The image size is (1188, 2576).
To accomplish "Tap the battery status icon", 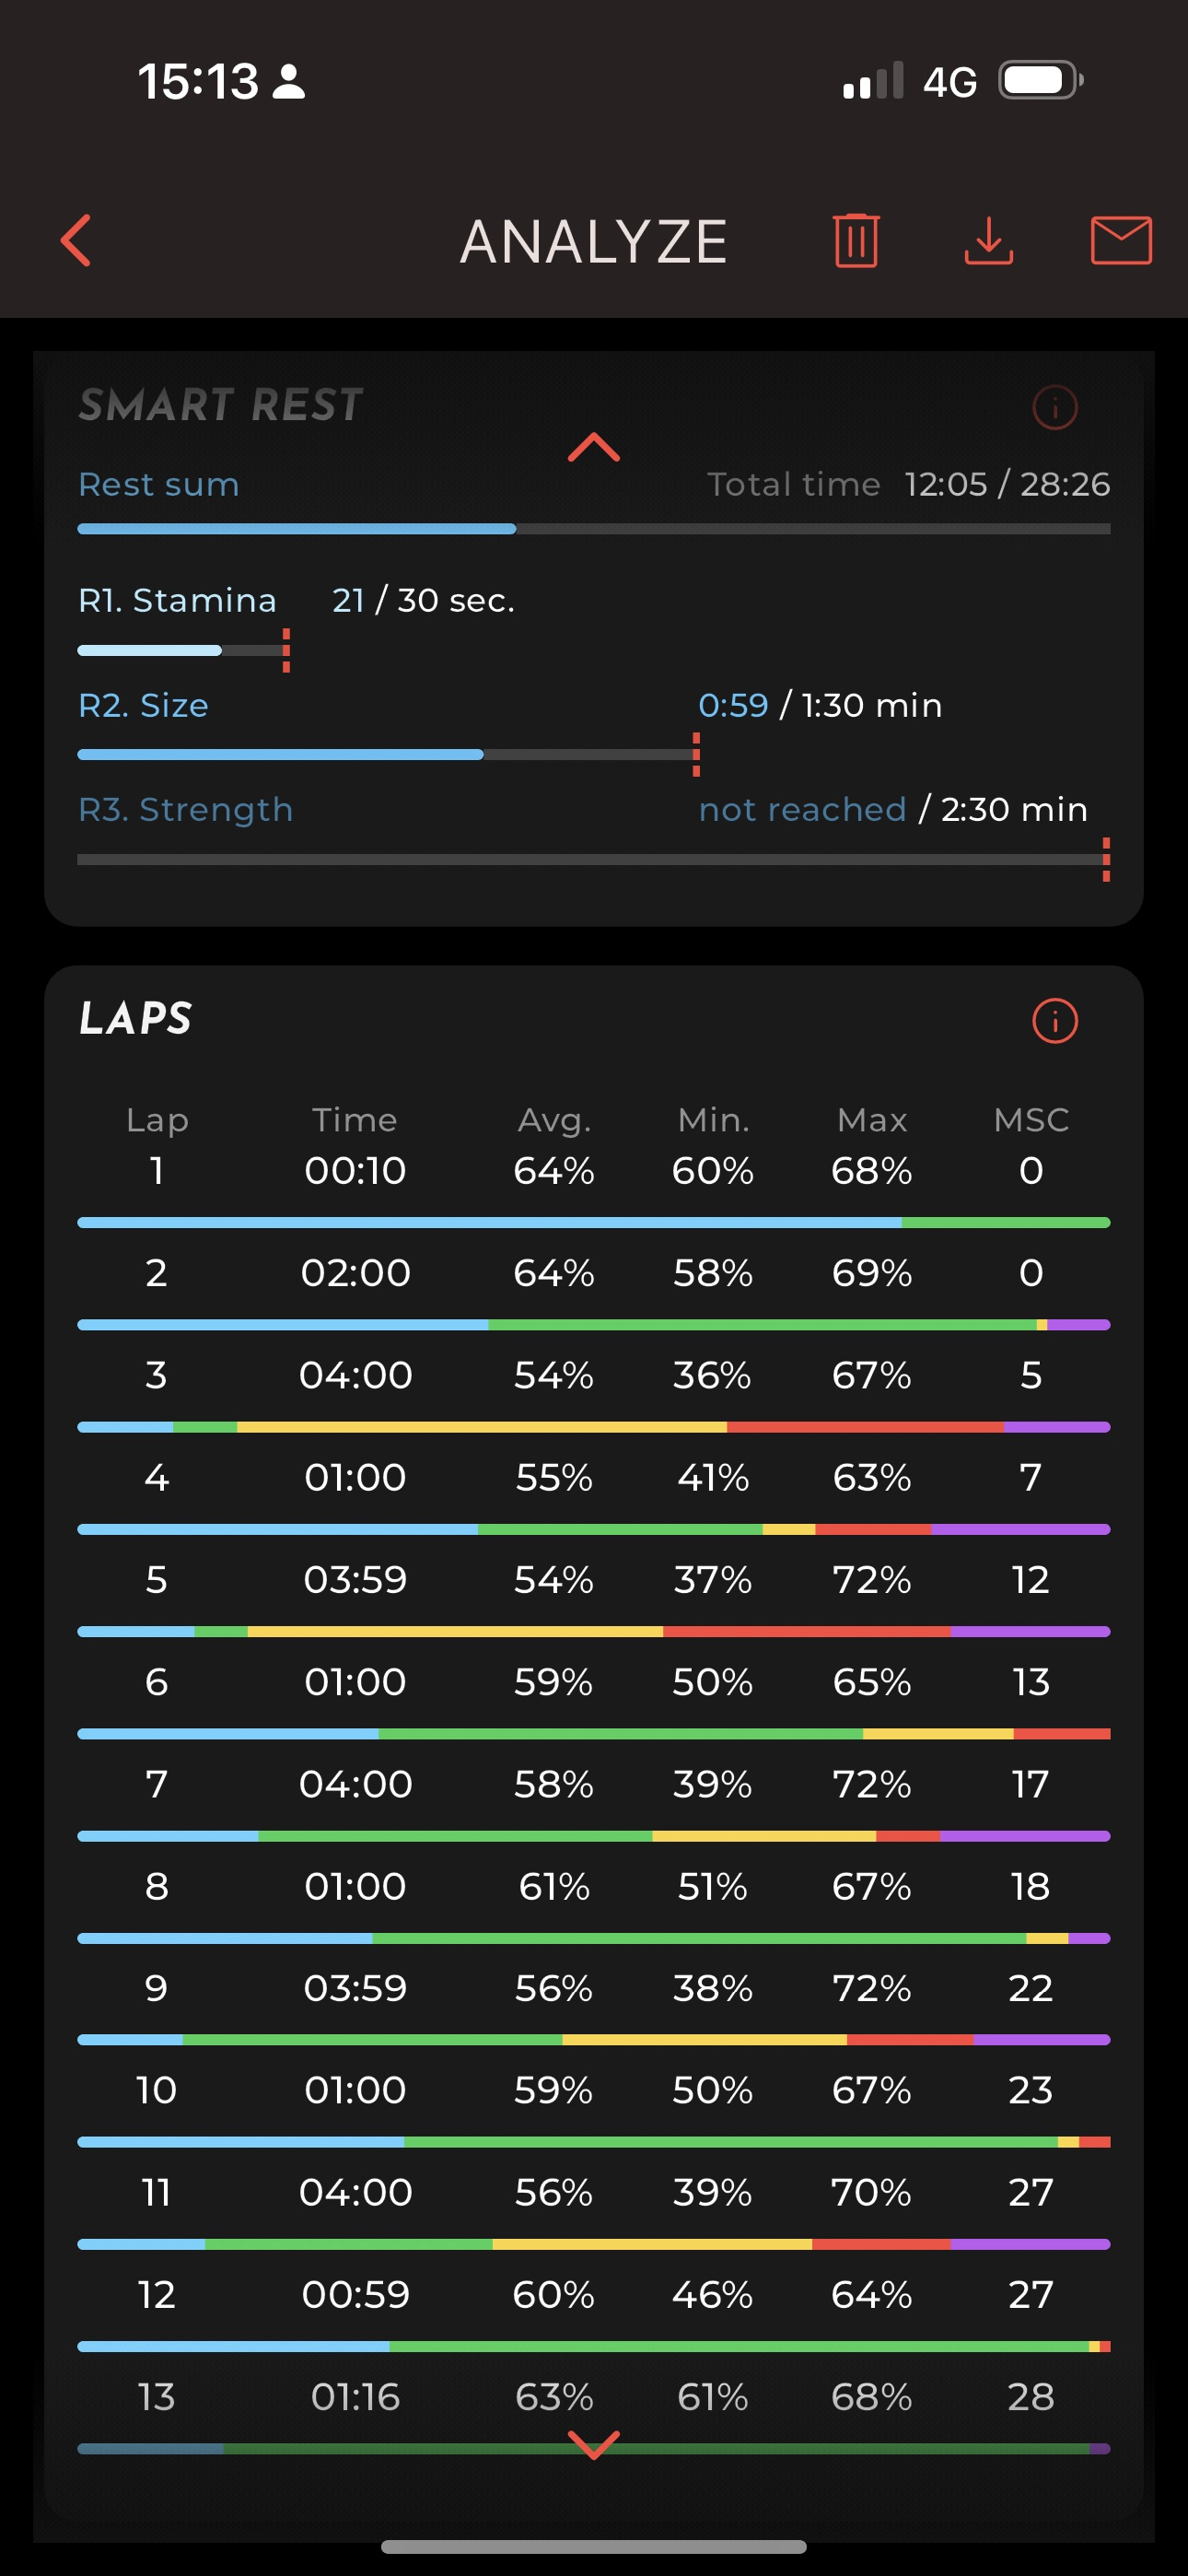I will pos(1041,80).
